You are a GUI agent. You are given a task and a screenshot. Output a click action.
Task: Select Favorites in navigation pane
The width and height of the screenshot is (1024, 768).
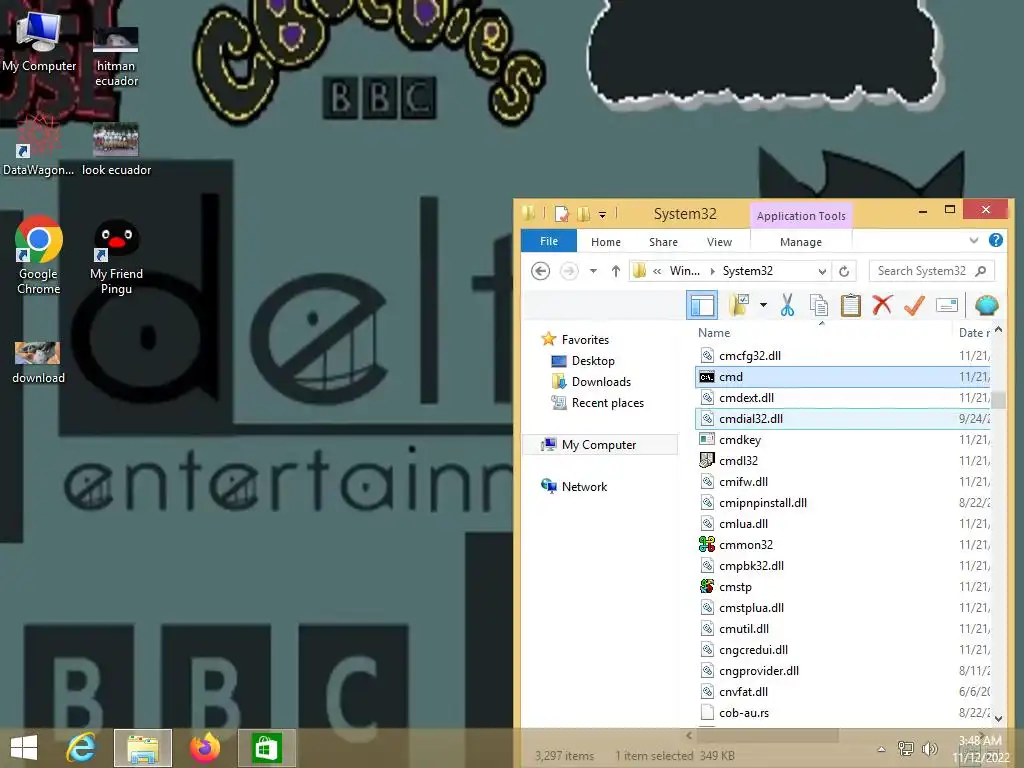click(584, 340)
